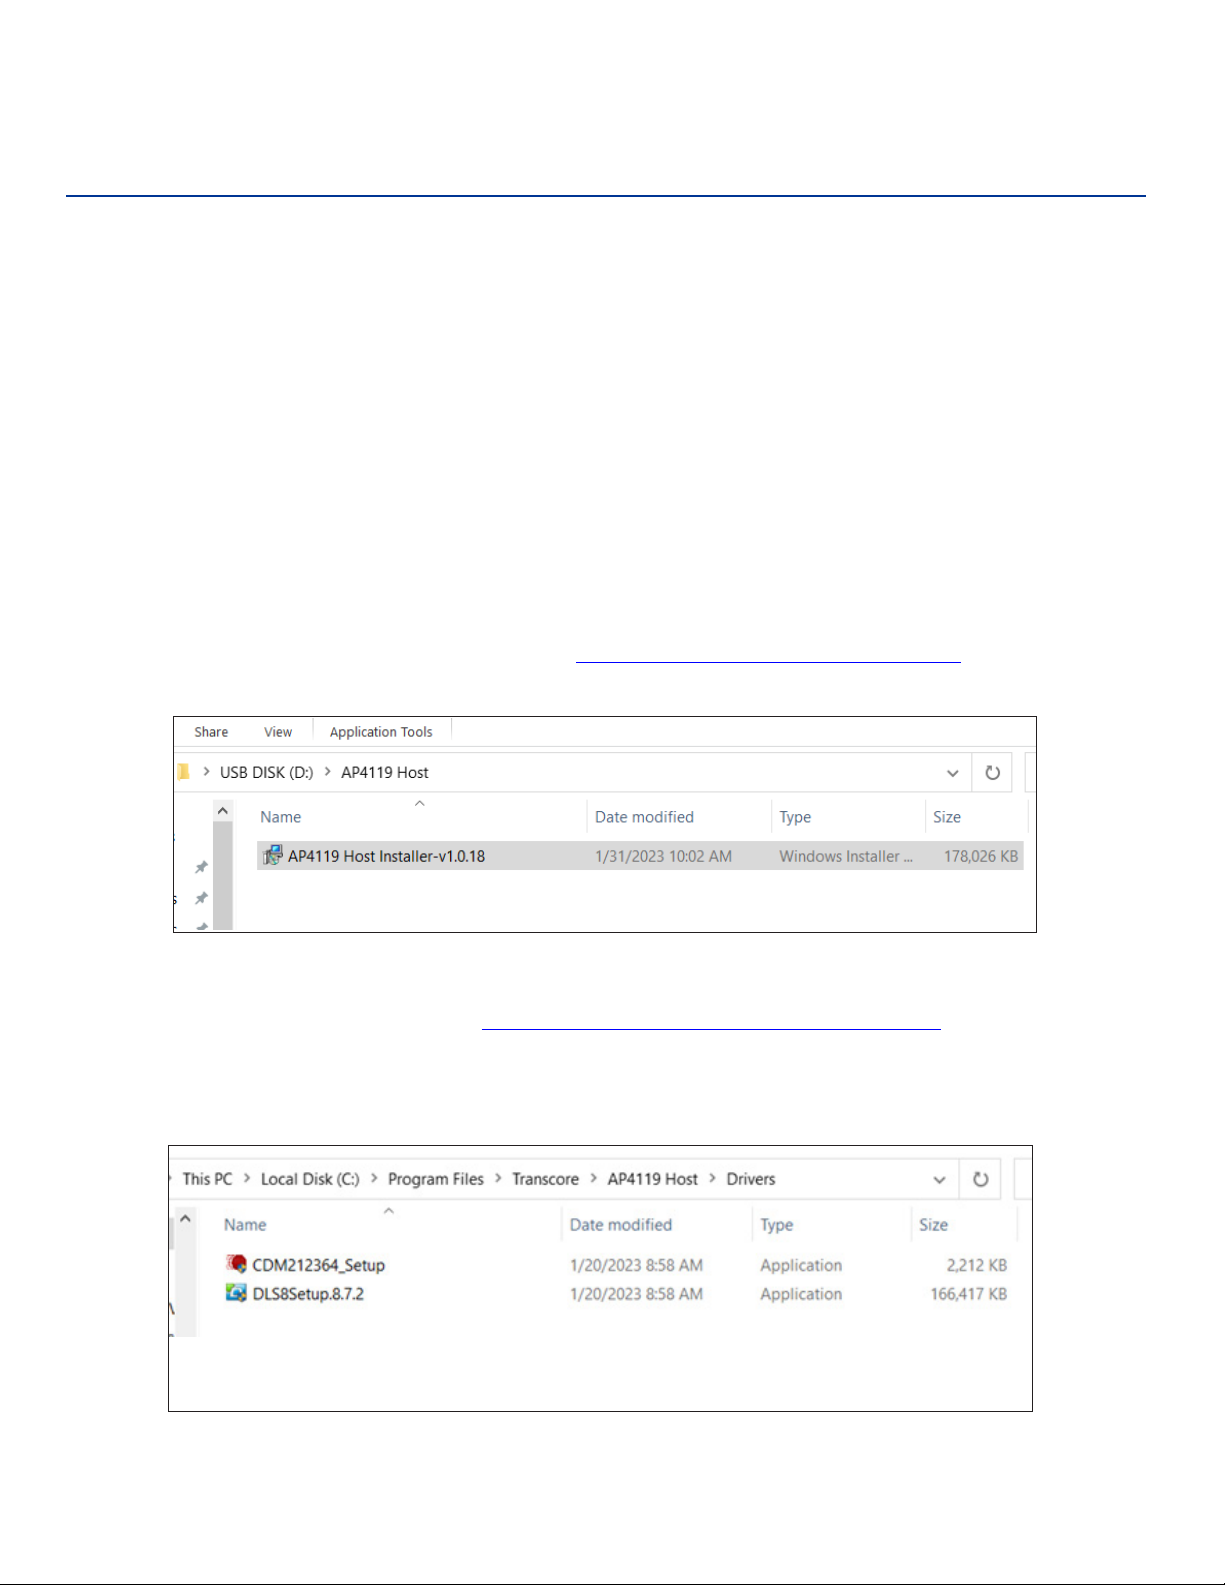
Task: Sort by Name in USB DISK window
Action: pos(280,817)
